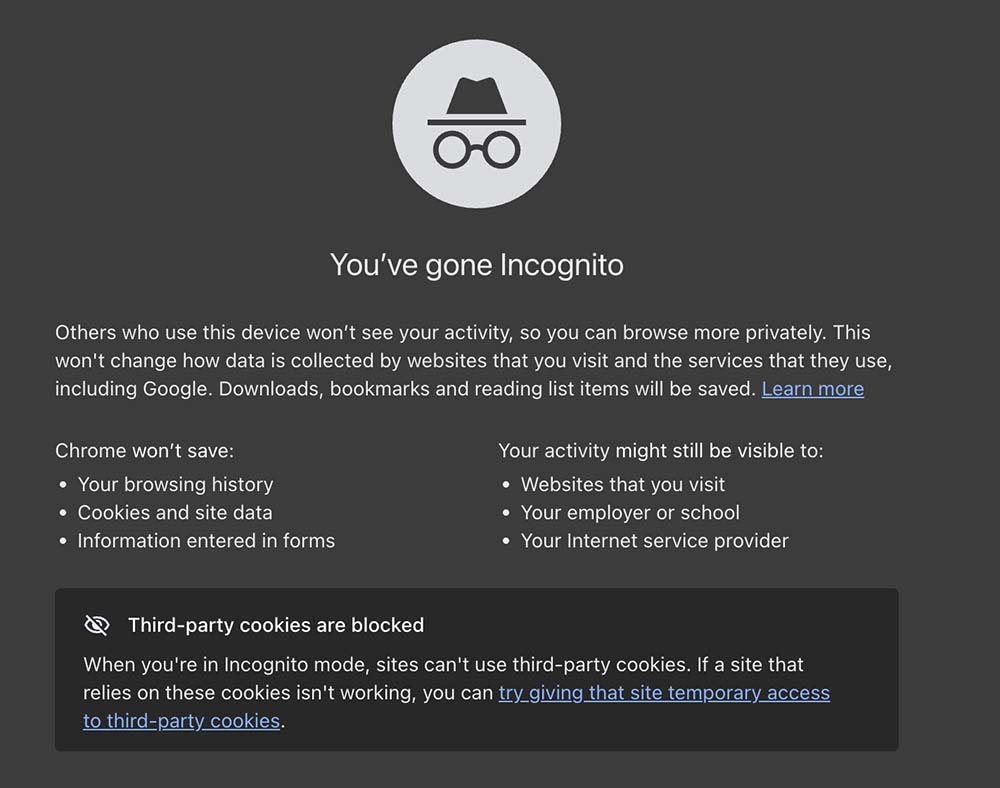Screen dimensions: 1000x788
Task: Click the crossed-out eye icon
Action: [x=96, y=625]
